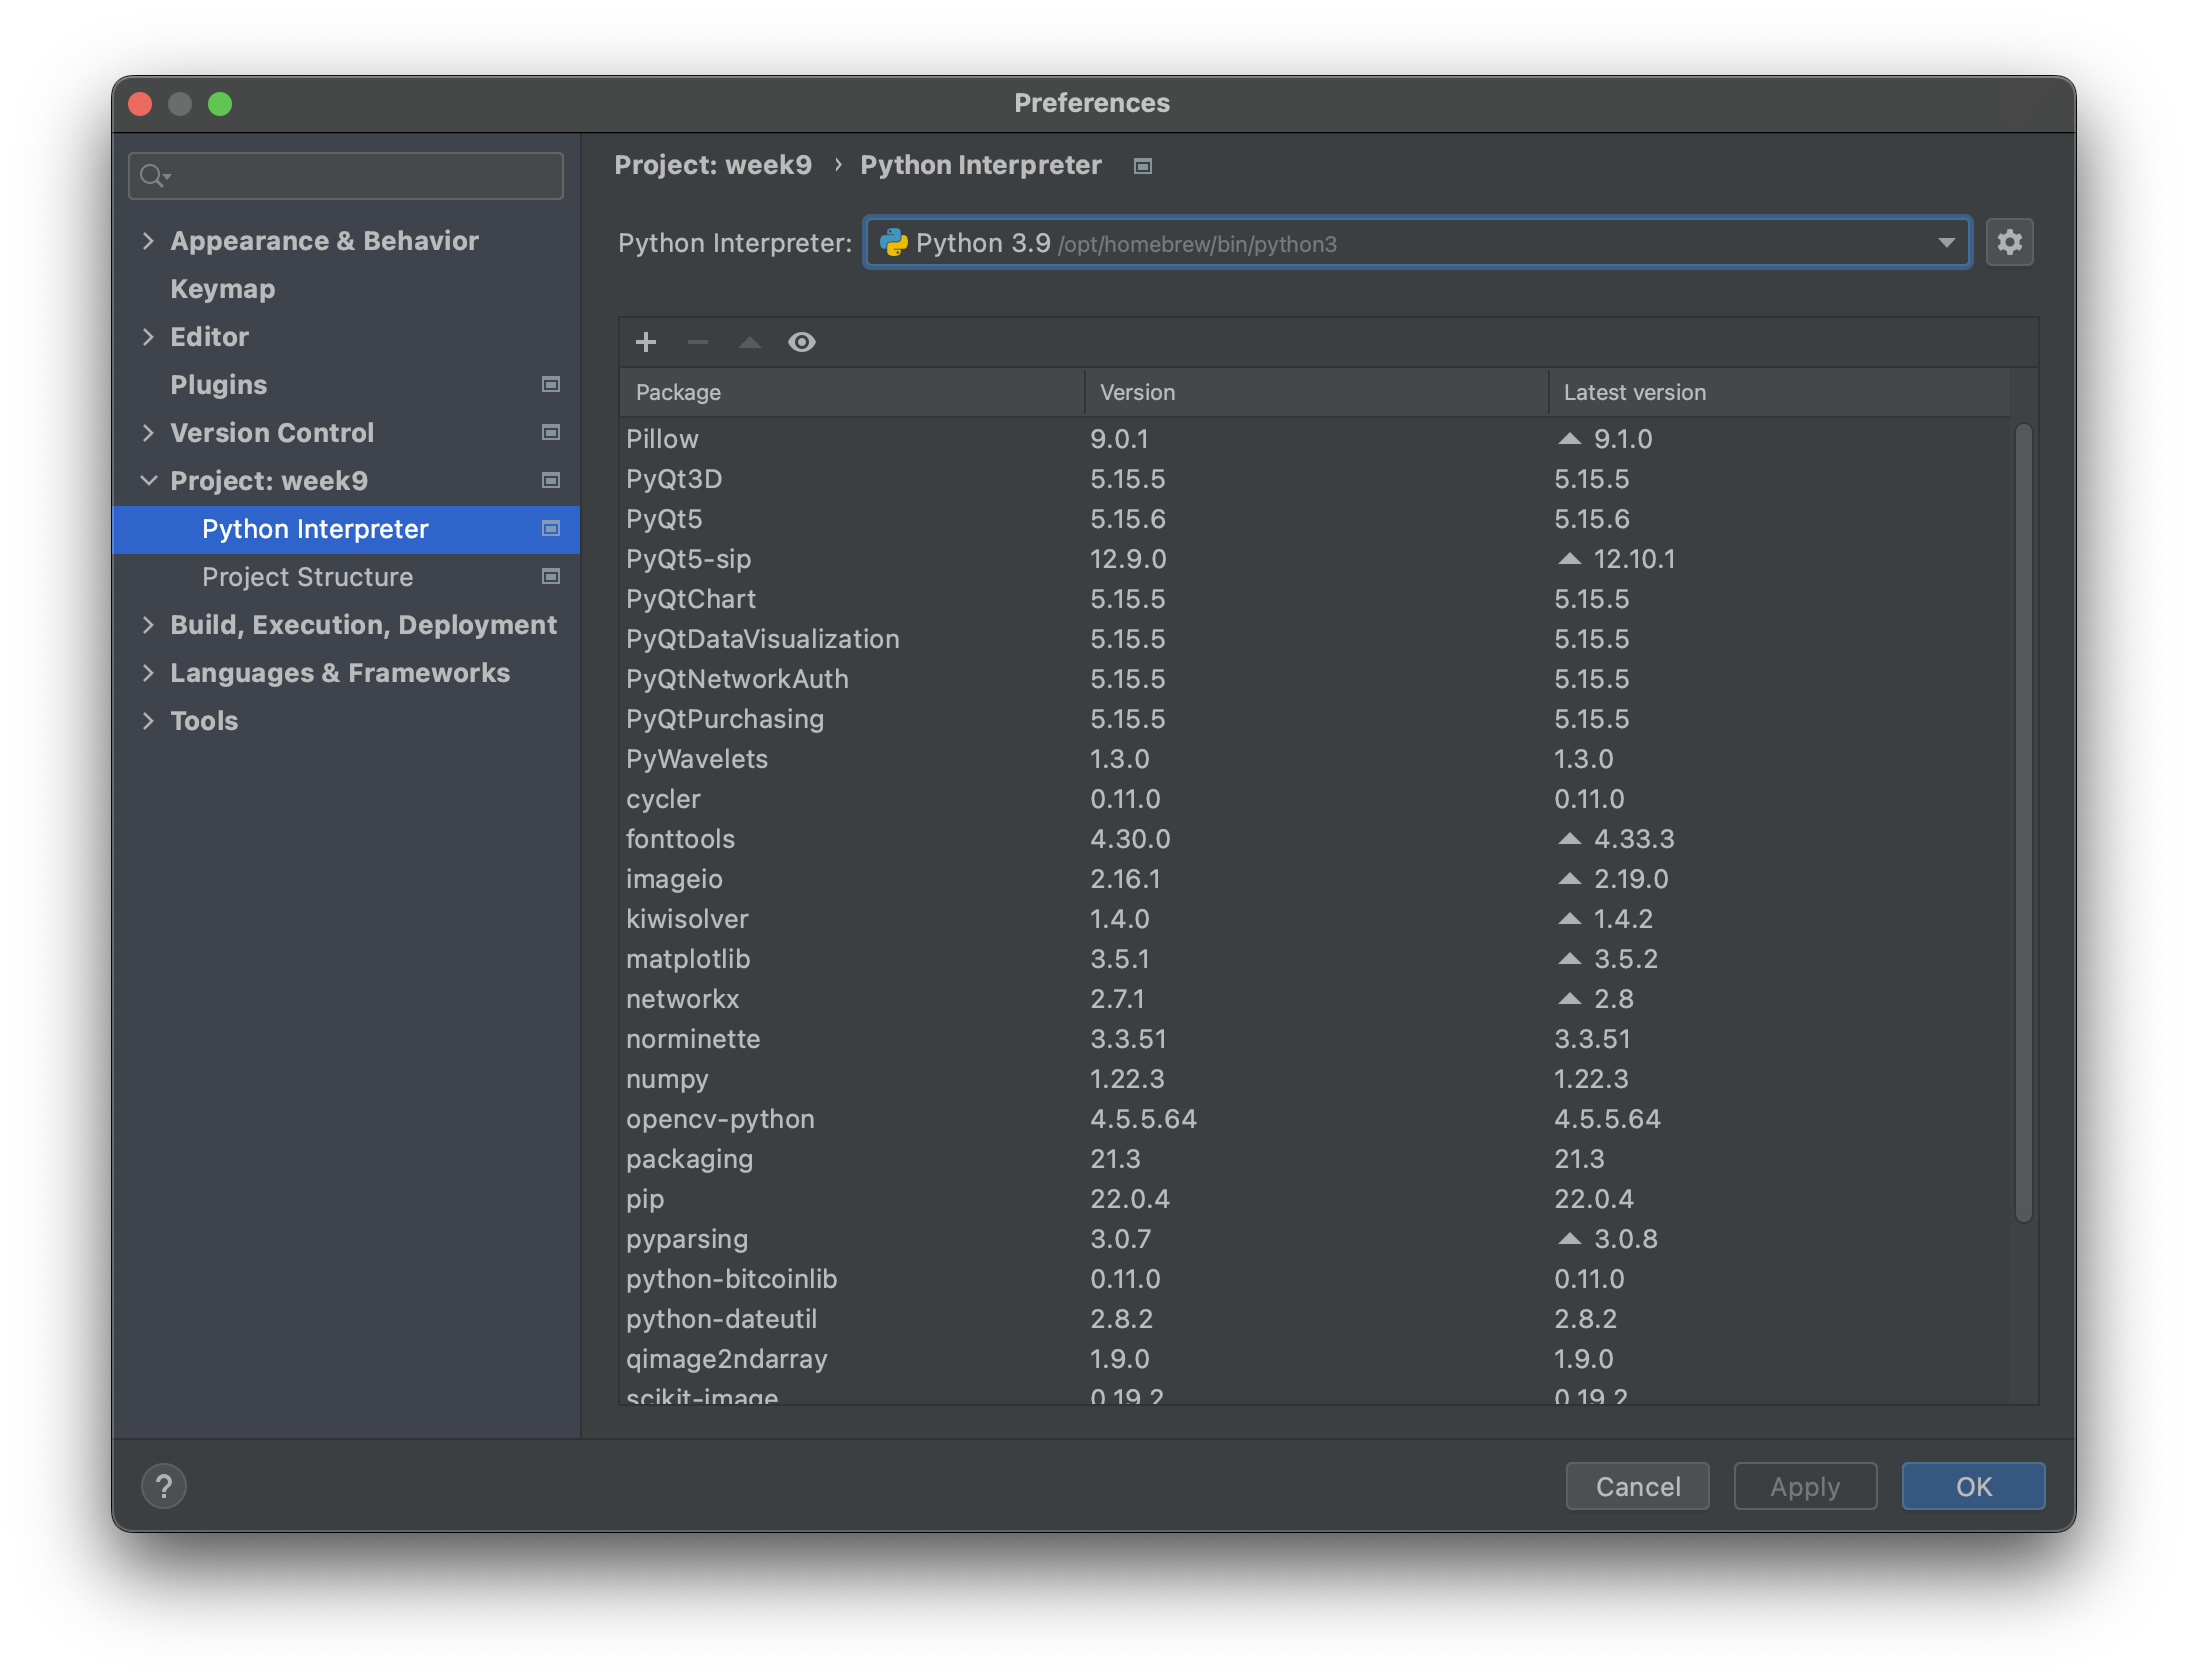This screenshot has height=1680, width=2188.
Task: Select the pip package row
Action: click(x=1315, y=1198)
